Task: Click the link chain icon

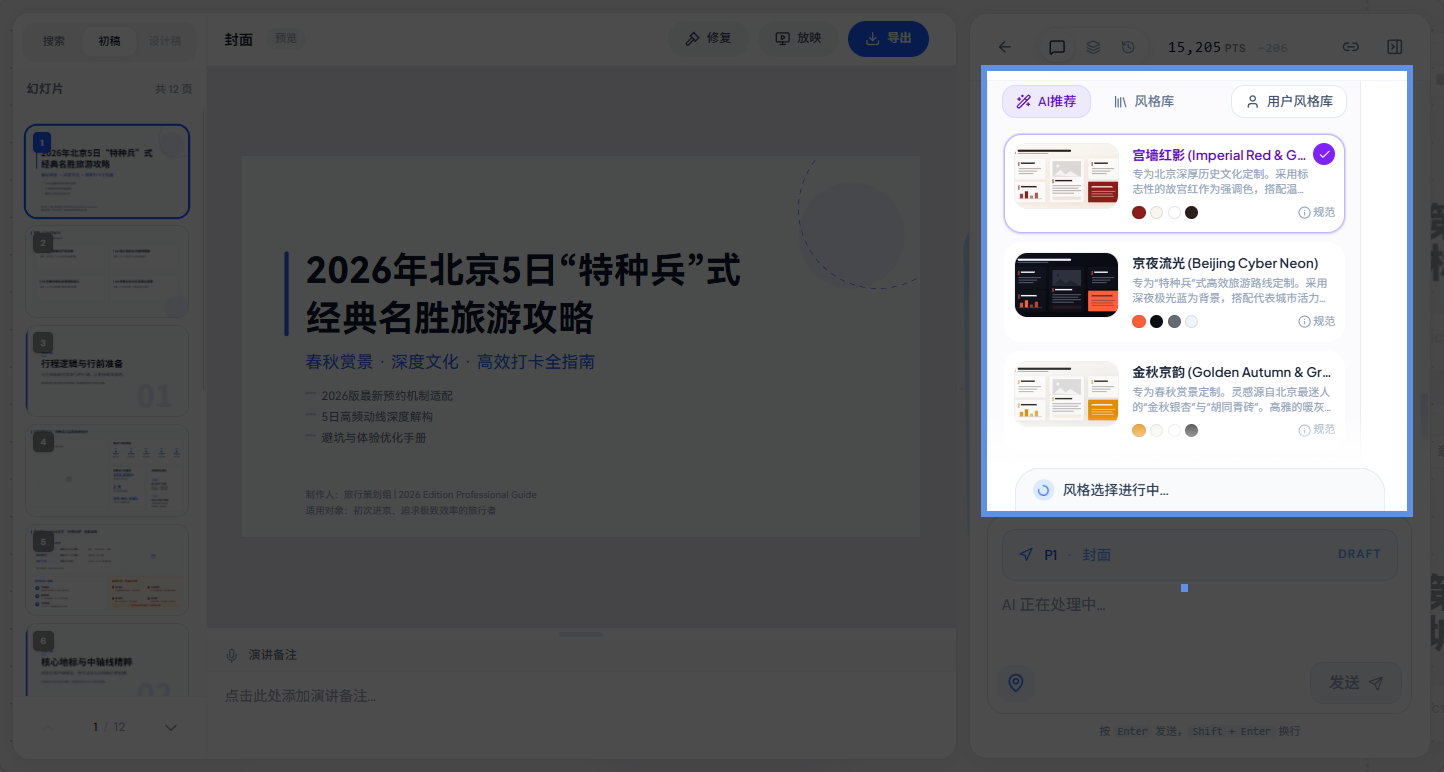Action: tap(1350, 47)
